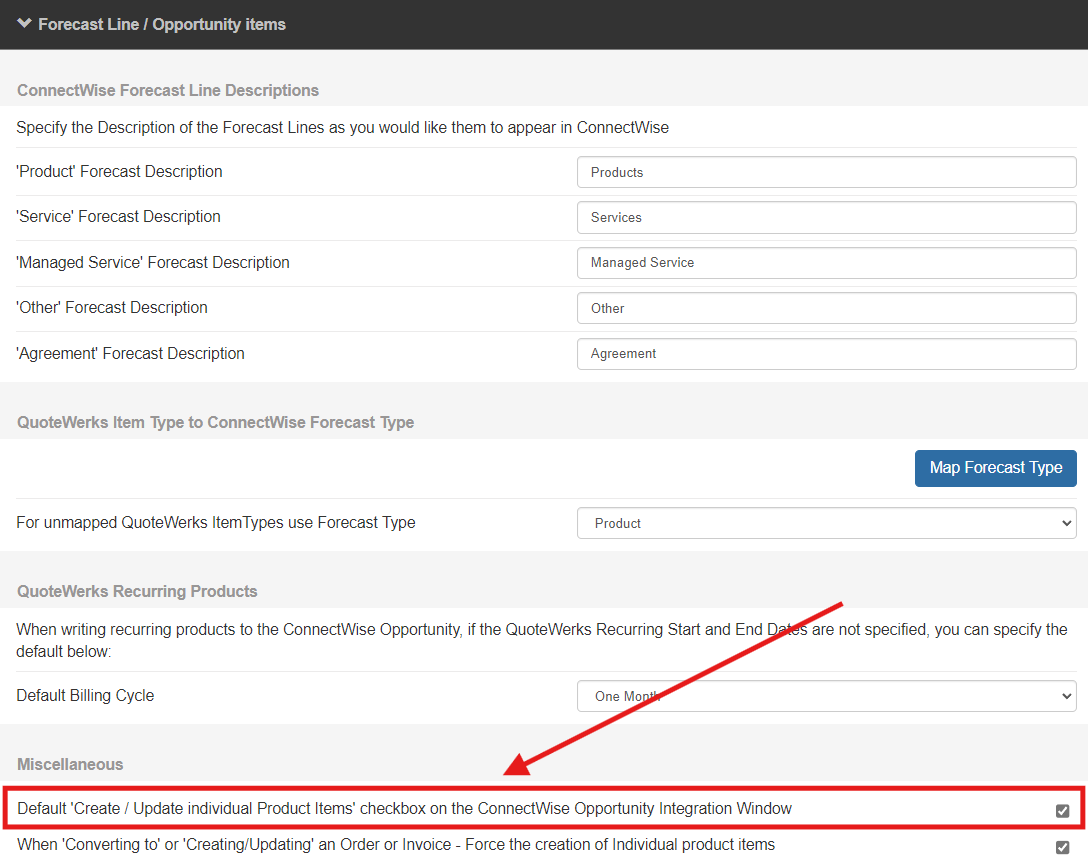The width and height of the screenshot is (1088, 858).
Task: Focus the 'Product' Forecast Description field
Action: pos(826,172)
